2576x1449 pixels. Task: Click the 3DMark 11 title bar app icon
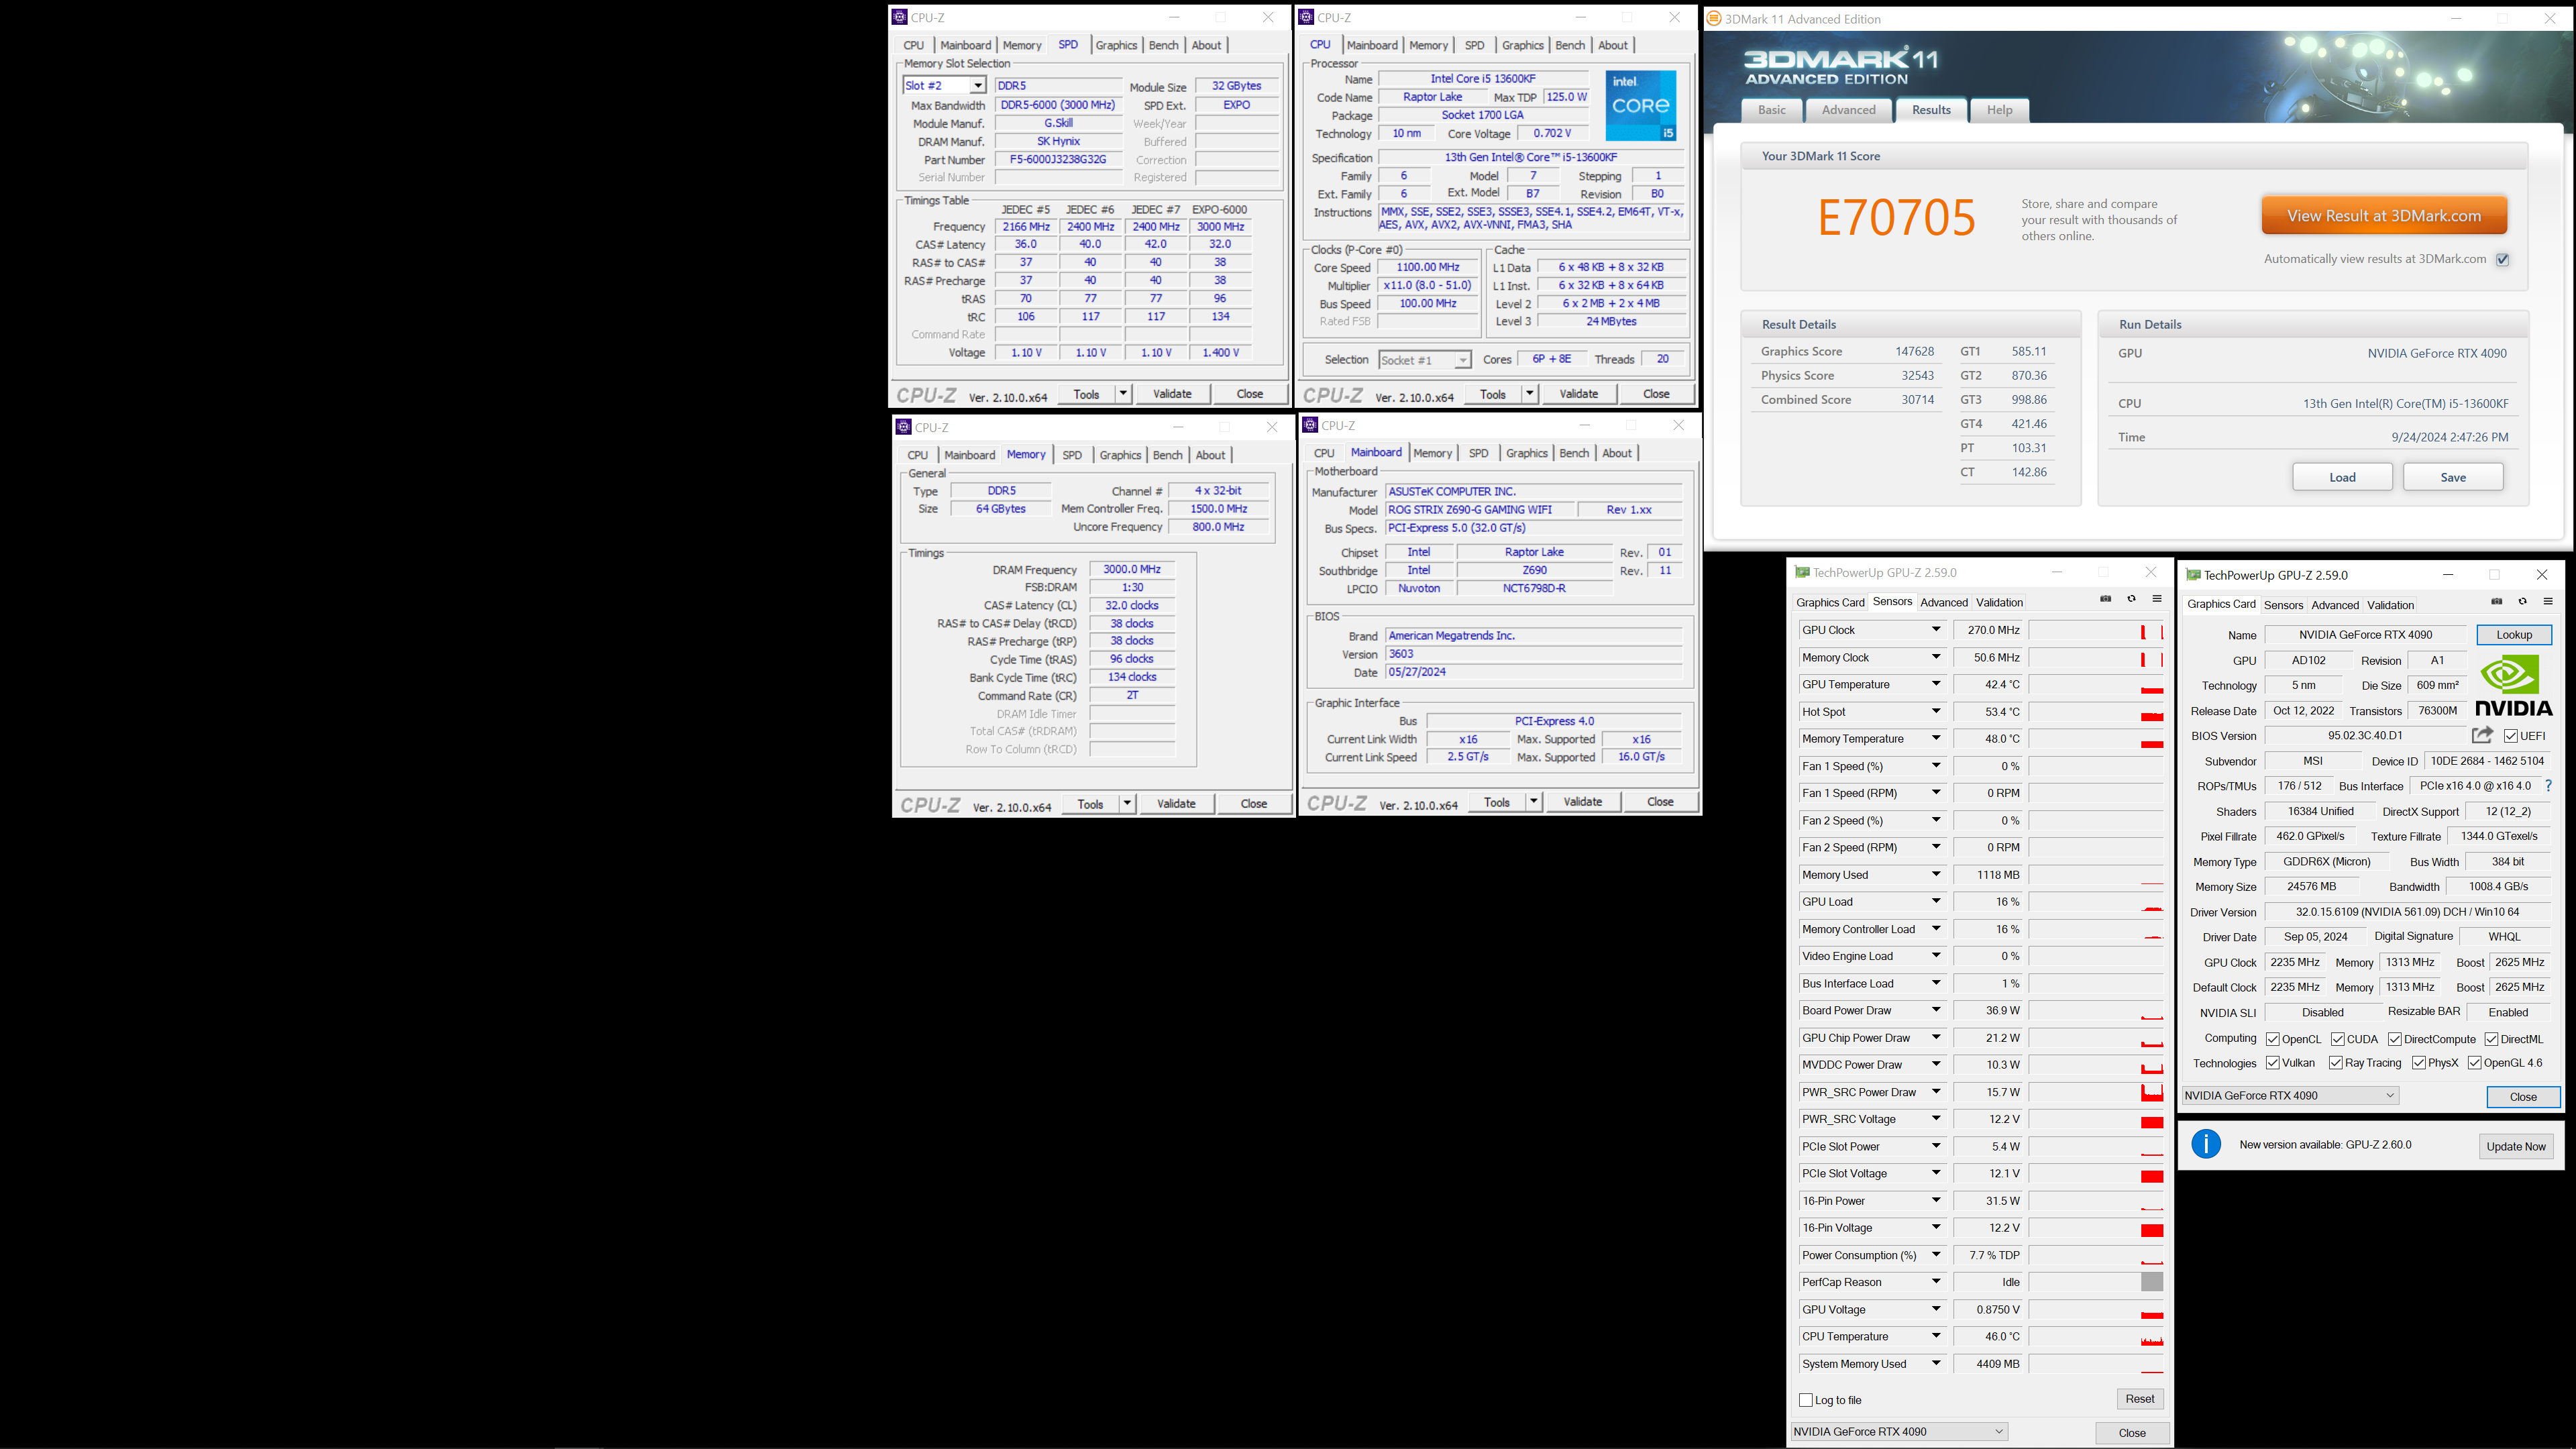point(1714,18)
